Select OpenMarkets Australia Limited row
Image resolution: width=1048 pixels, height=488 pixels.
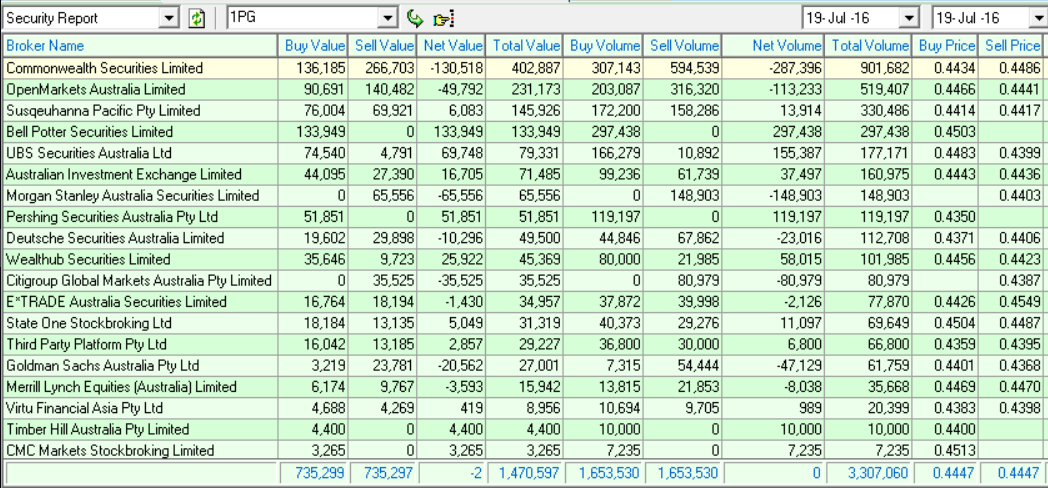(x=524, y=89)
